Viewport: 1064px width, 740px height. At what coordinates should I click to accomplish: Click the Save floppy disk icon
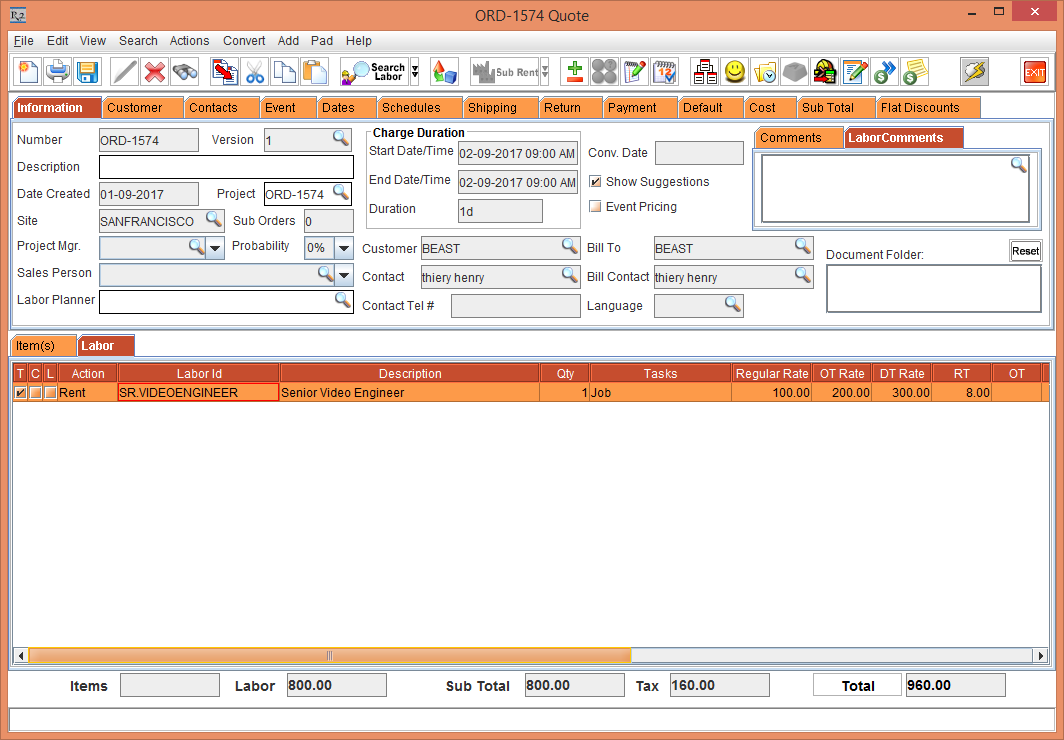point(86,72)
